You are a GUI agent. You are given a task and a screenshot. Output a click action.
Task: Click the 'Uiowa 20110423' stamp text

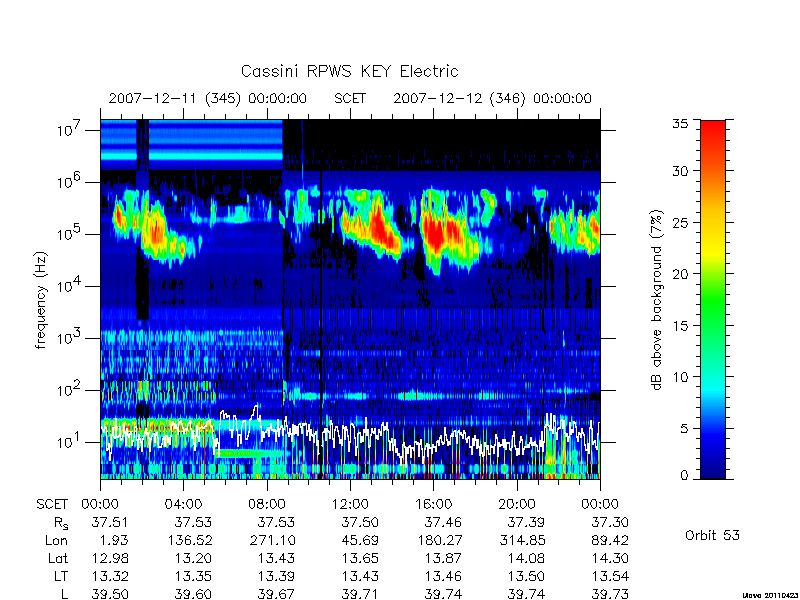click(770, 595)
